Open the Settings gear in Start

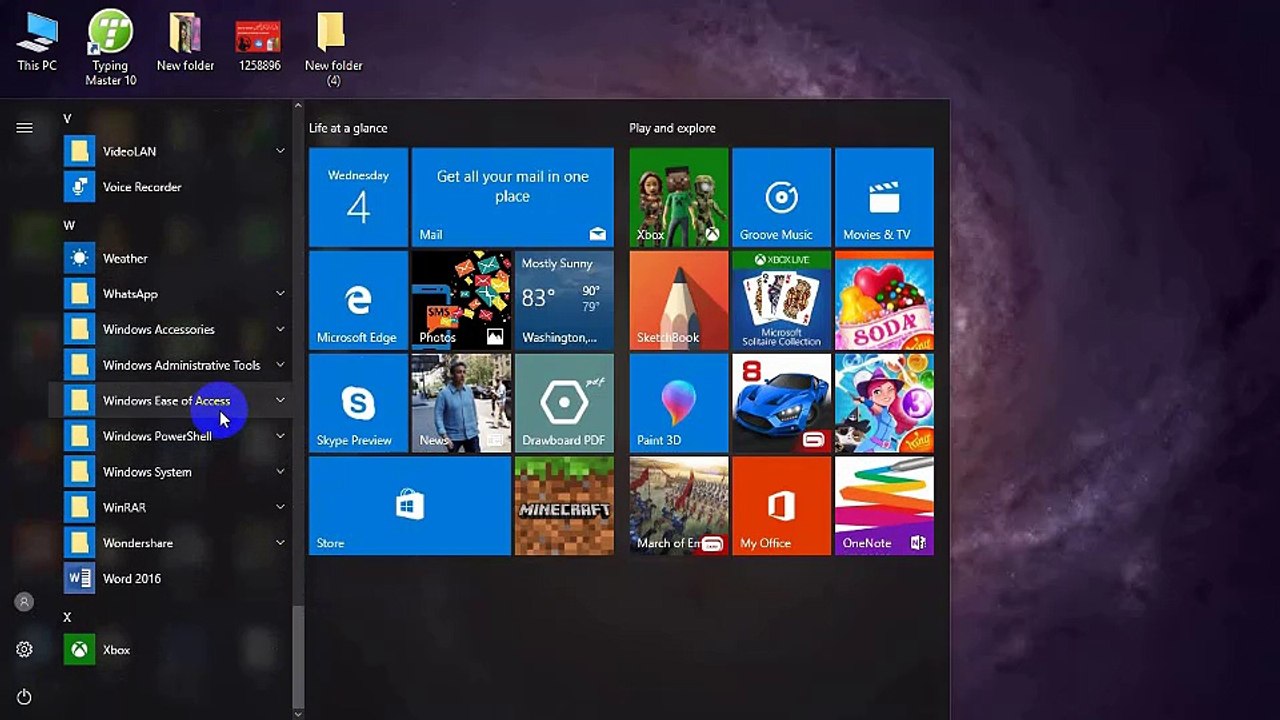tap(24, 650)
